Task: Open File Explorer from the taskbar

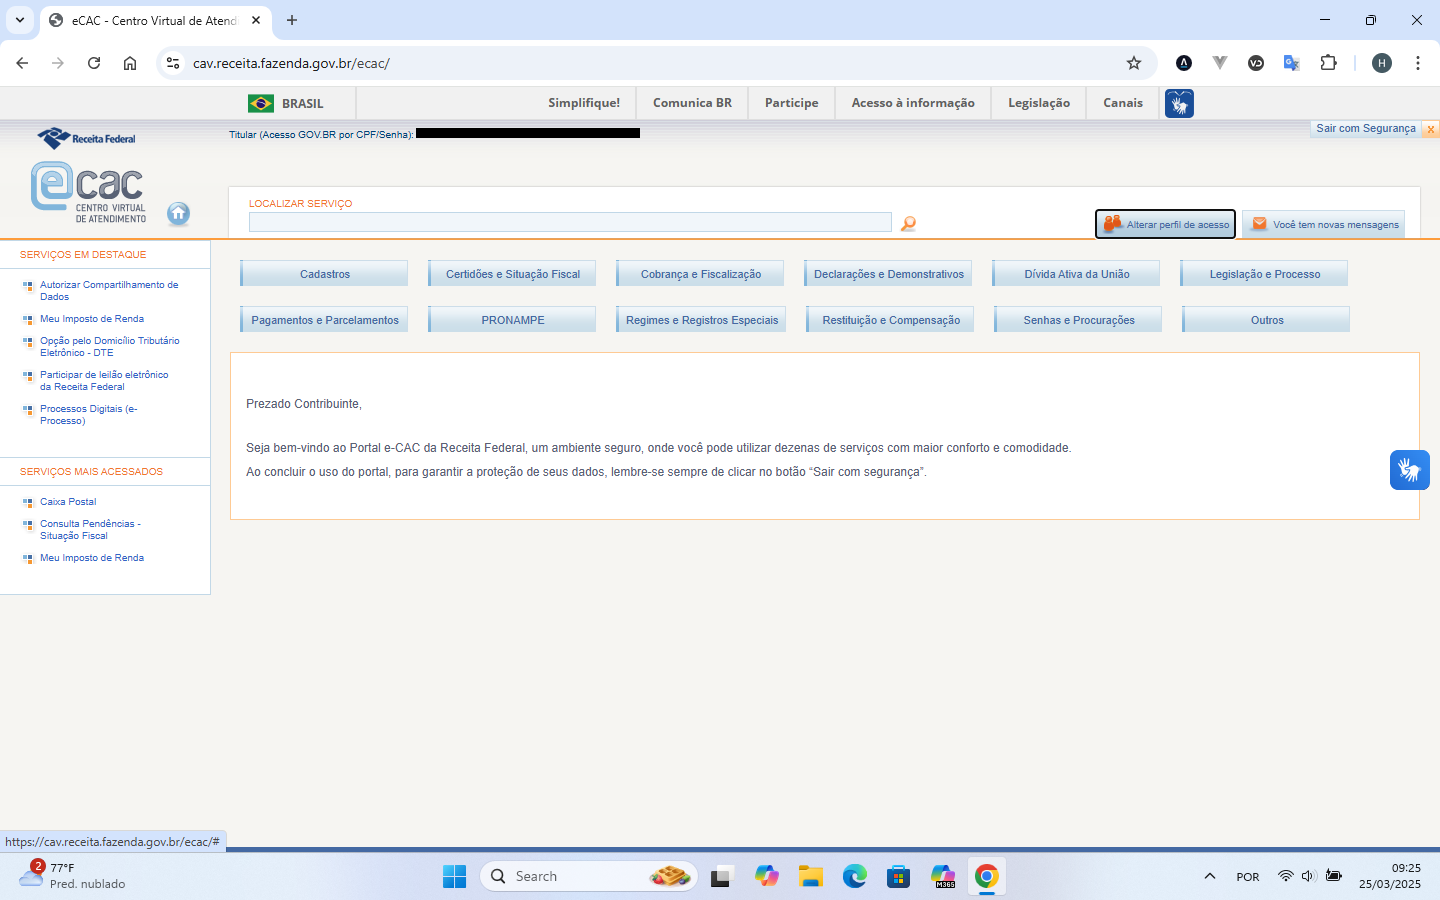Action: coord(810,877)
